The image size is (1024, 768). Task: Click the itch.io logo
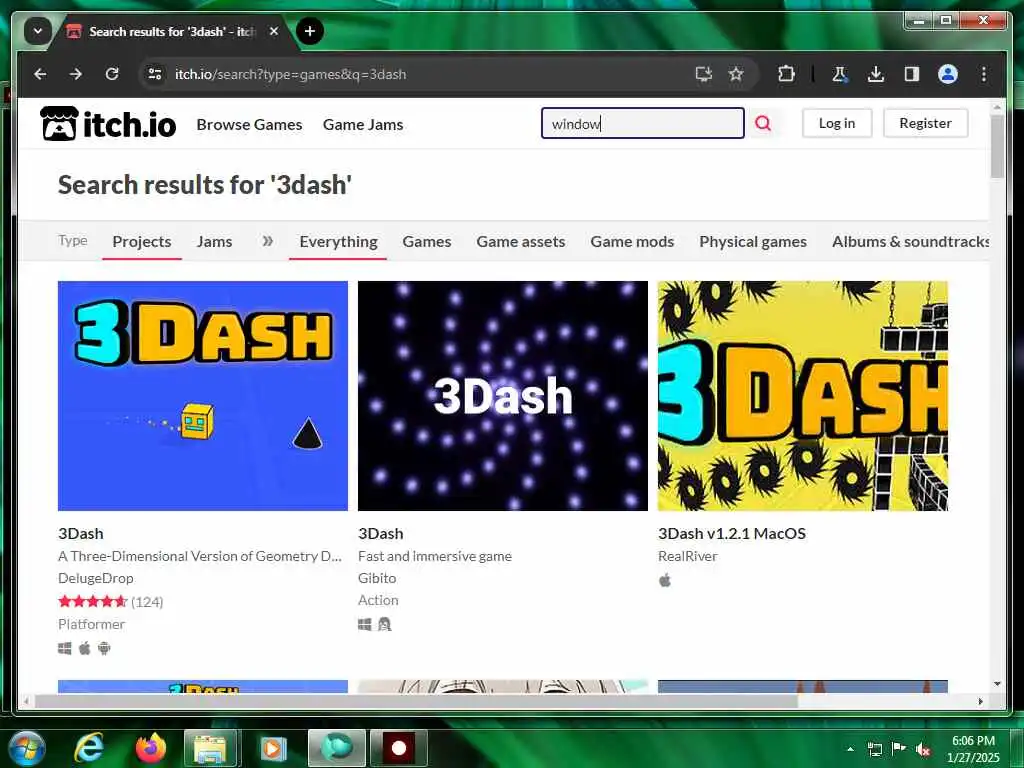tap(108, 123)
